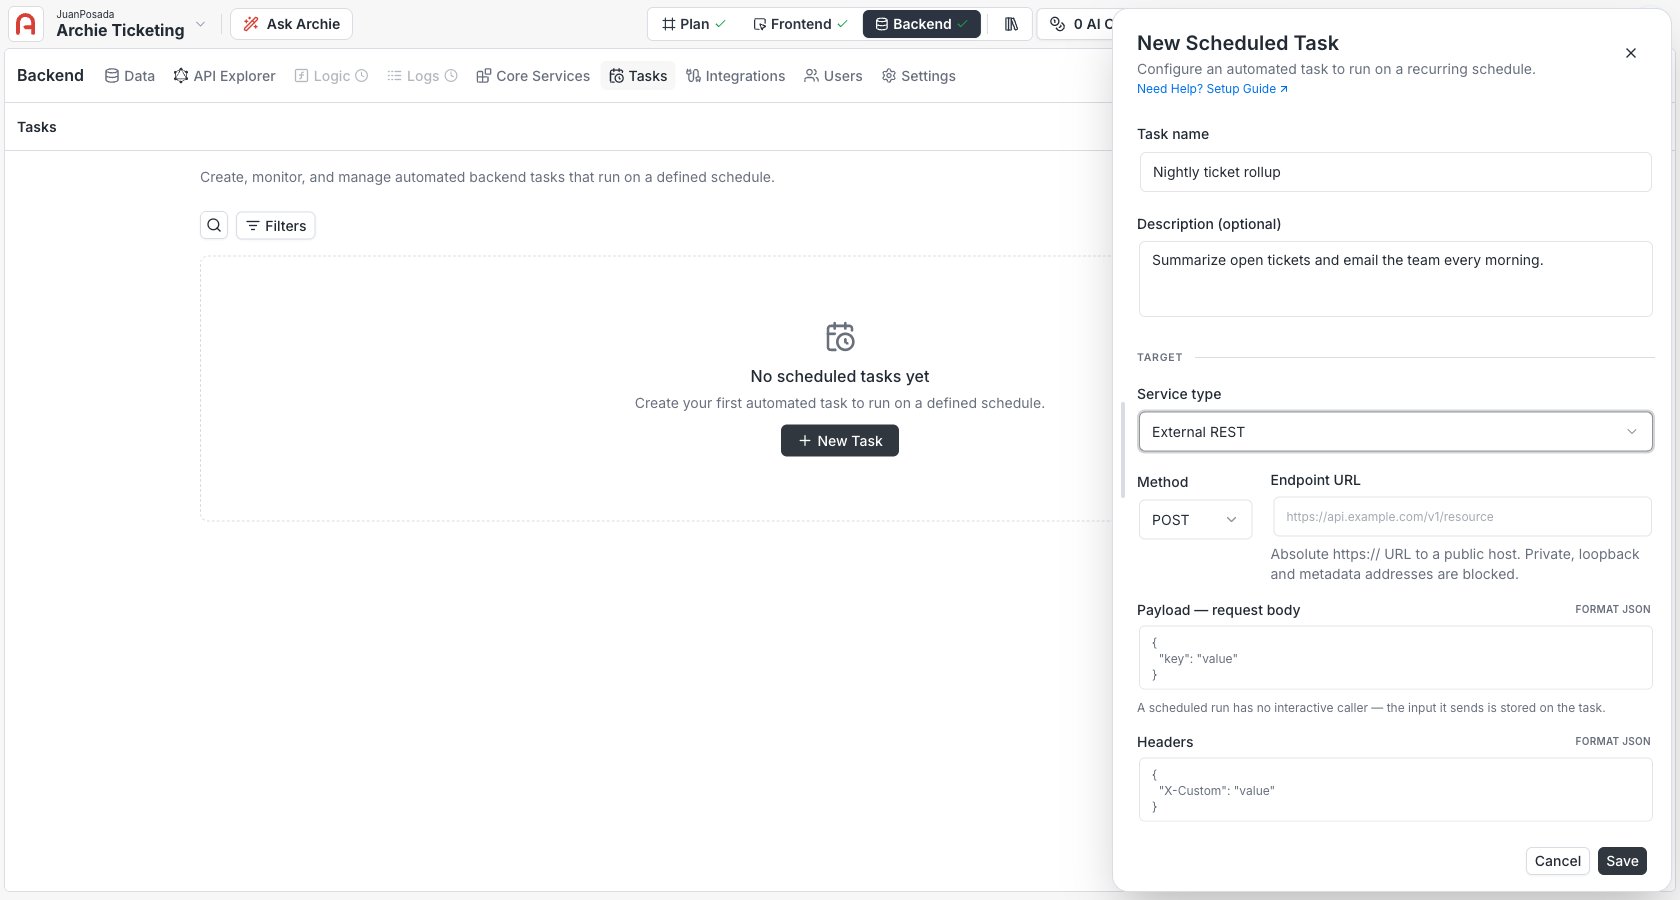Click FORMAT JSON beside Payload
This screenshot has height=900, width=1680.
tap(1612, 609)
